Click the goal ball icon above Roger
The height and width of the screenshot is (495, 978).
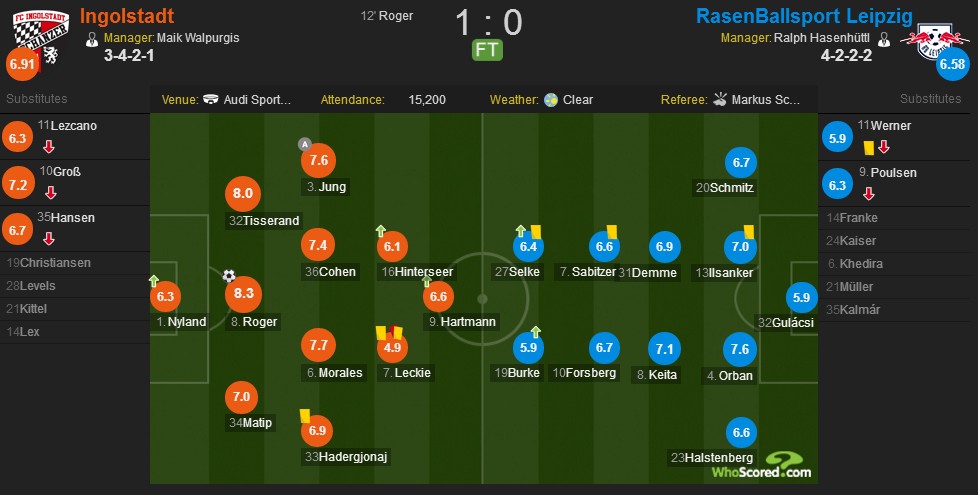tap(229, 276)
